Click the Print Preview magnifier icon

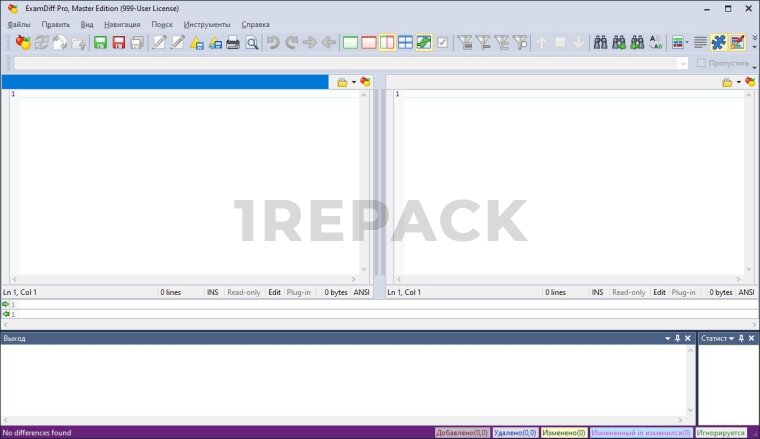(252, 43)
